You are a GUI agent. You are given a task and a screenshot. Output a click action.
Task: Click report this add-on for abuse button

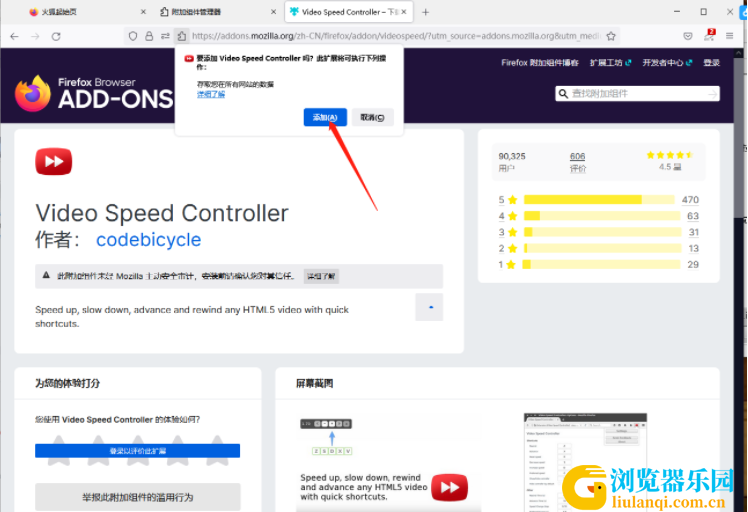pos(137,497)
